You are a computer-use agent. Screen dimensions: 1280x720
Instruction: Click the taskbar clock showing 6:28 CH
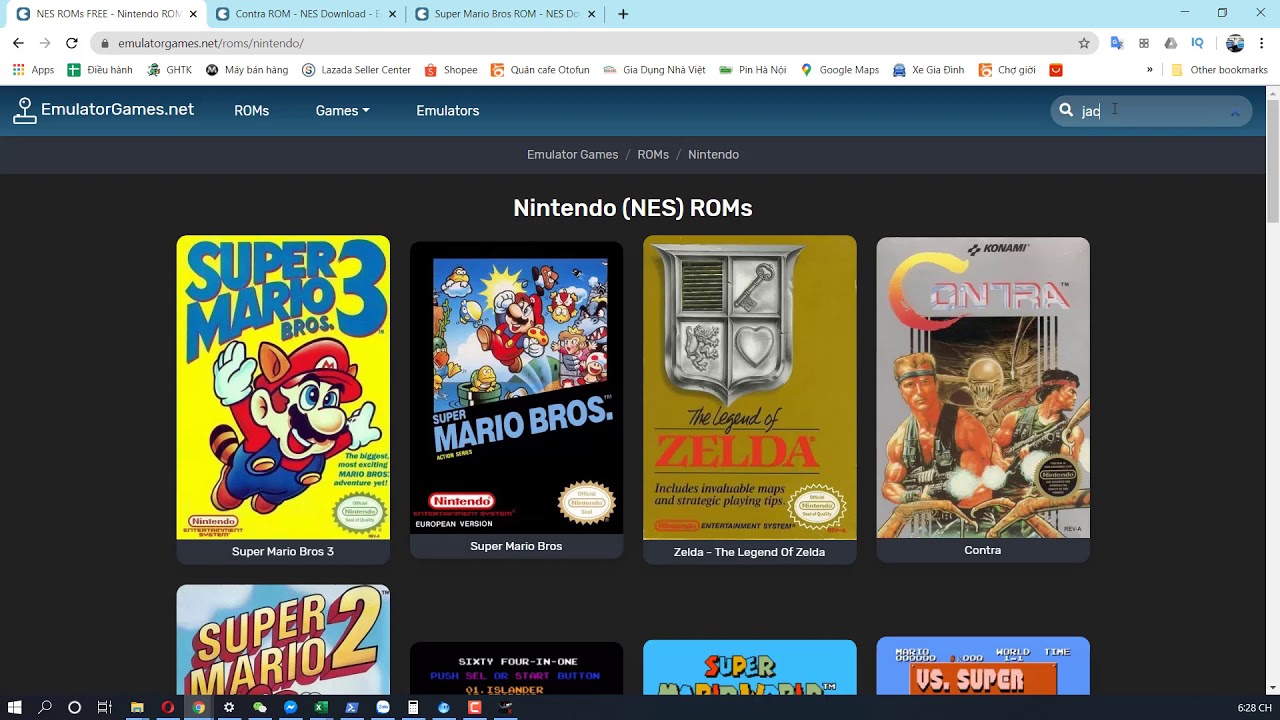click(1254, 708)
